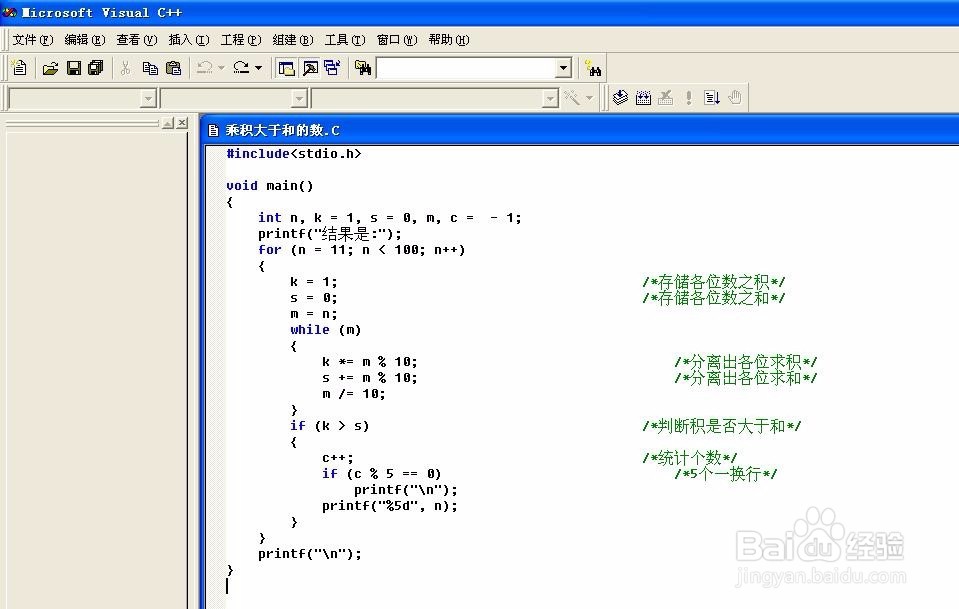Click the Find in Files icon
Screen dimensions: 959x609
point(363,68)
